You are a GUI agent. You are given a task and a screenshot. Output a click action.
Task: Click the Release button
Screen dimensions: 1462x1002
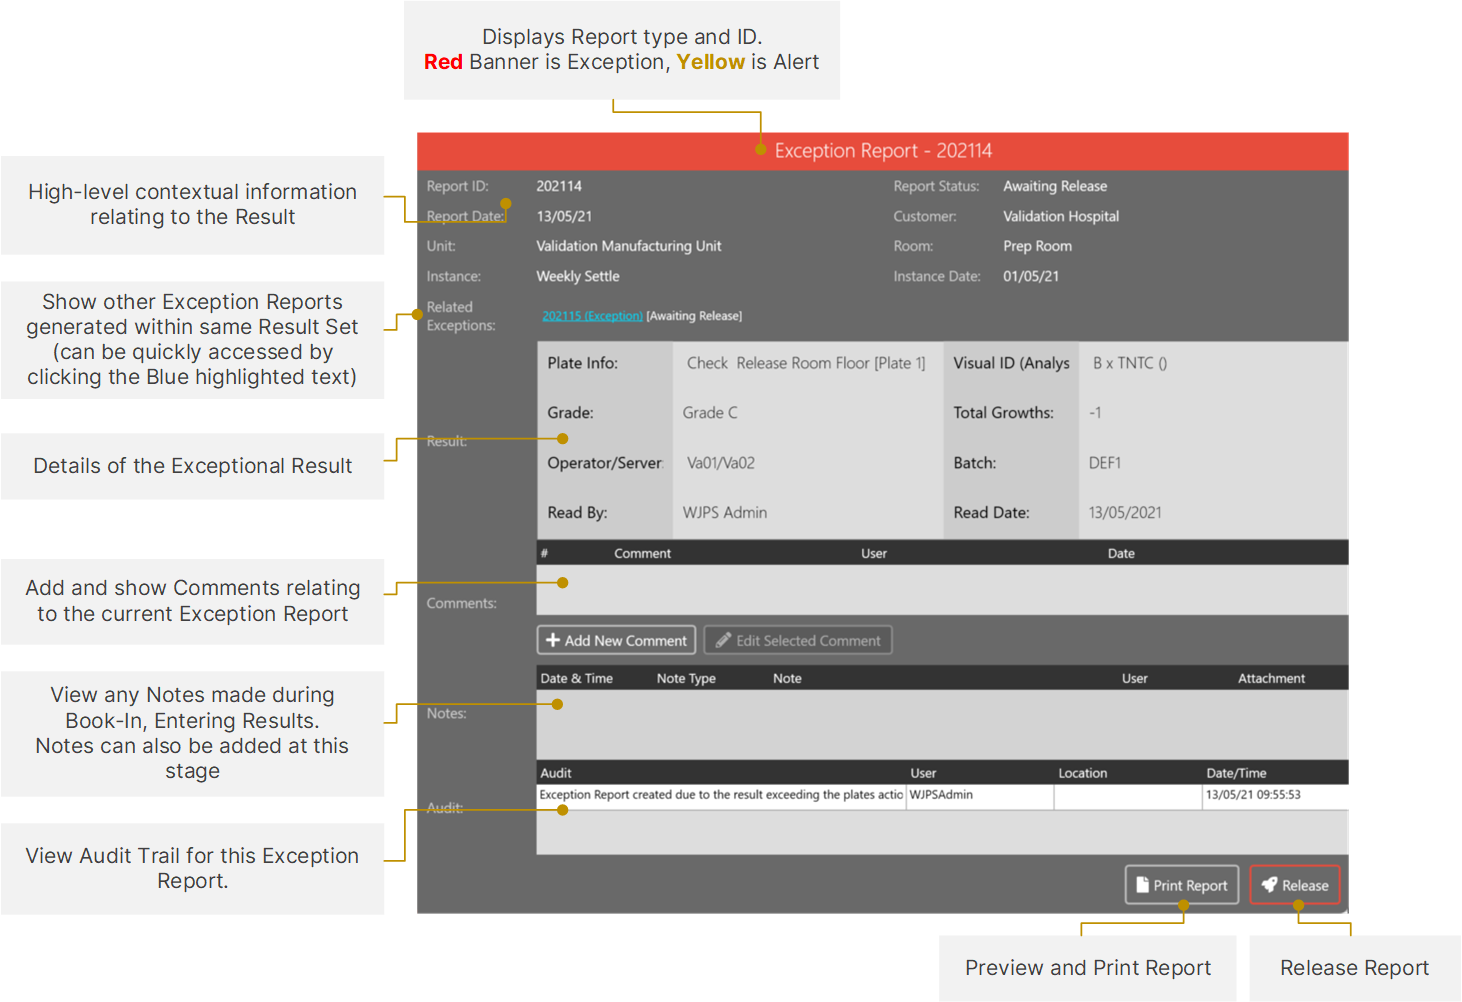[1294, 884]
